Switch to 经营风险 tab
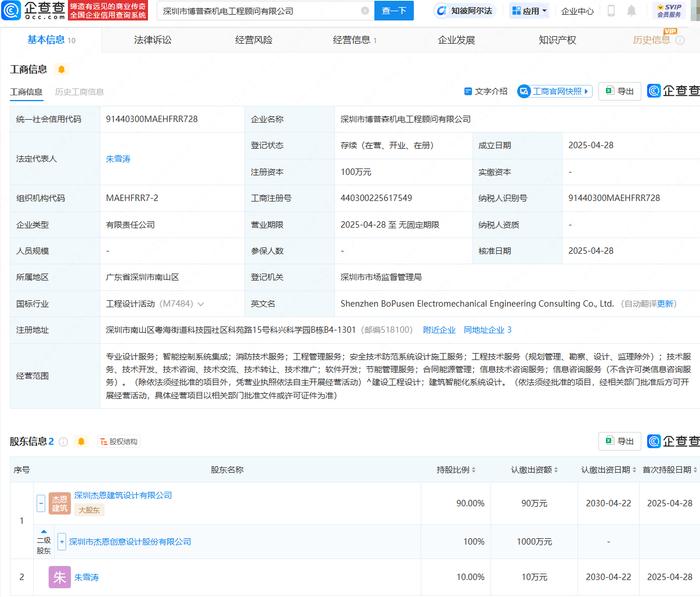 pyautogui.click(x=254, y=40)
